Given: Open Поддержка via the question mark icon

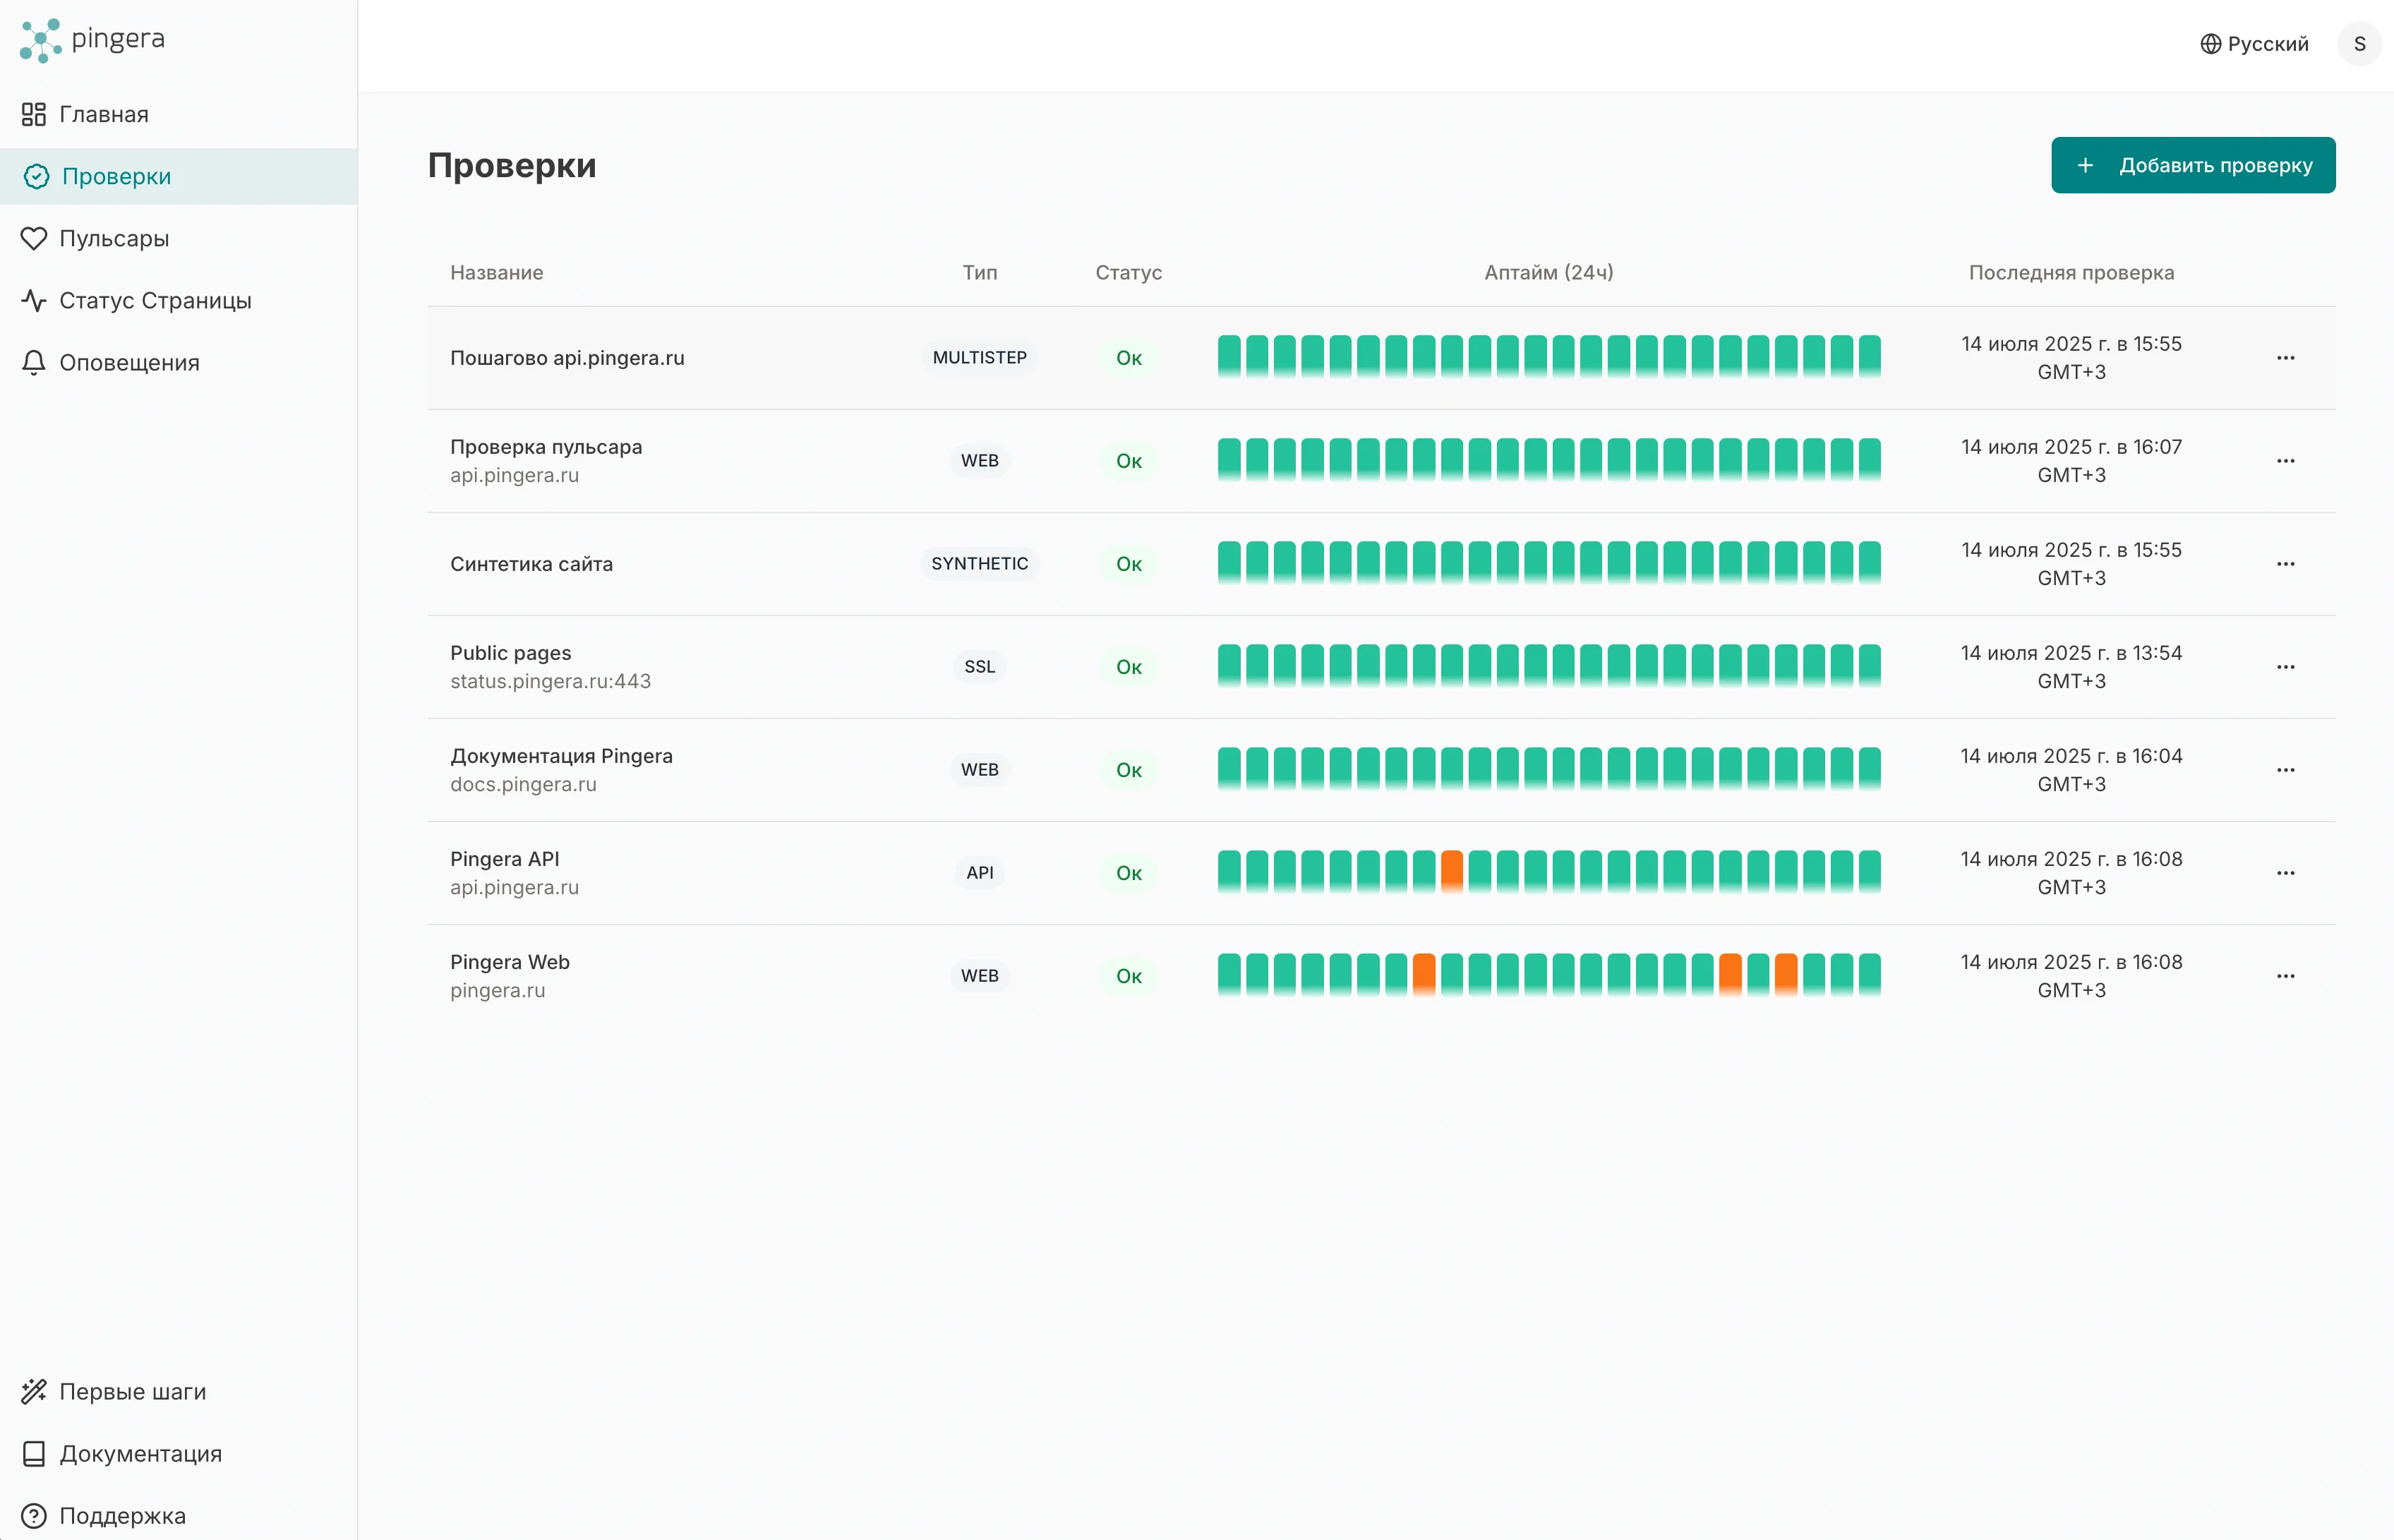Looking at the screenshot, I should pyautogui.click(x=35, y=1515).
